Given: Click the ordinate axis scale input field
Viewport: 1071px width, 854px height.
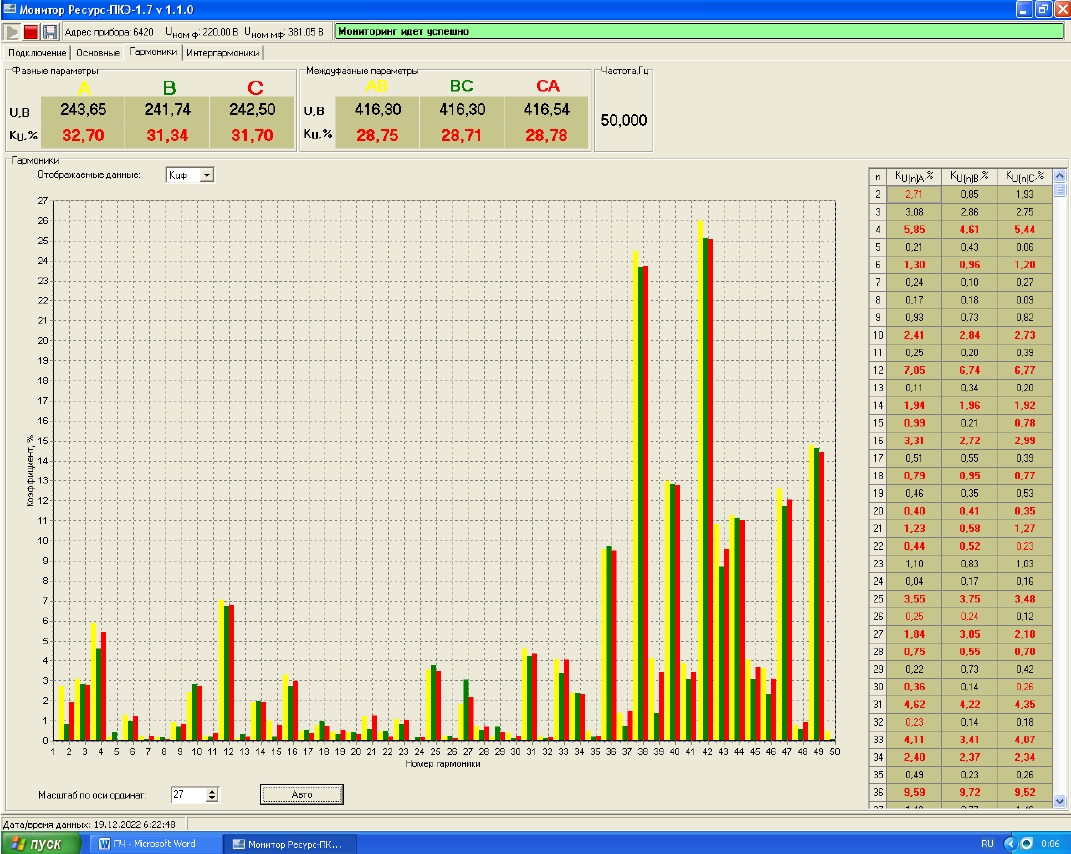Looking at the screenshot, I should click(x=186, y=794).
